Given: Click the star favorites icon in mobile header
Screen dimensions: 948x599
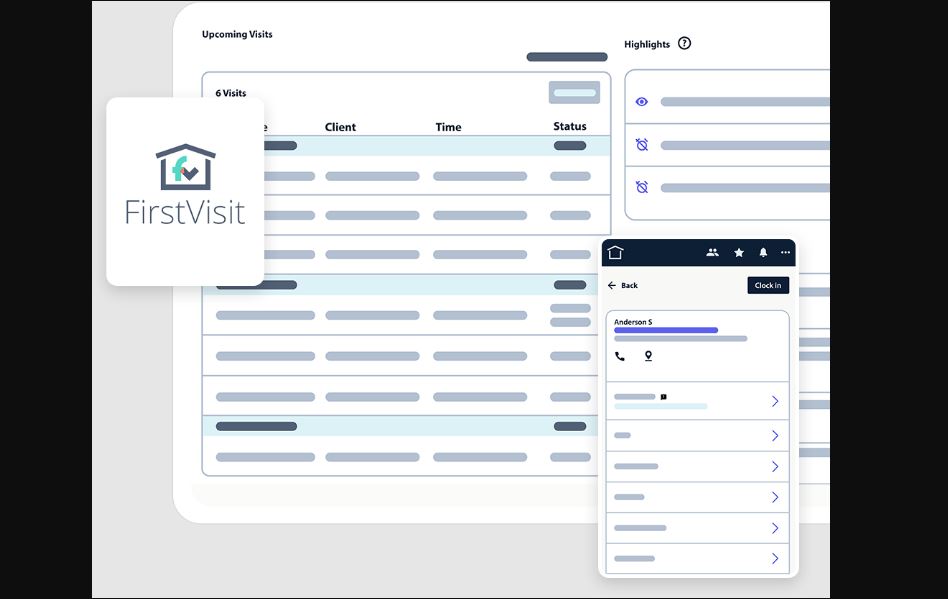Looking at the screenshot, I should click(x=738, y=253).
